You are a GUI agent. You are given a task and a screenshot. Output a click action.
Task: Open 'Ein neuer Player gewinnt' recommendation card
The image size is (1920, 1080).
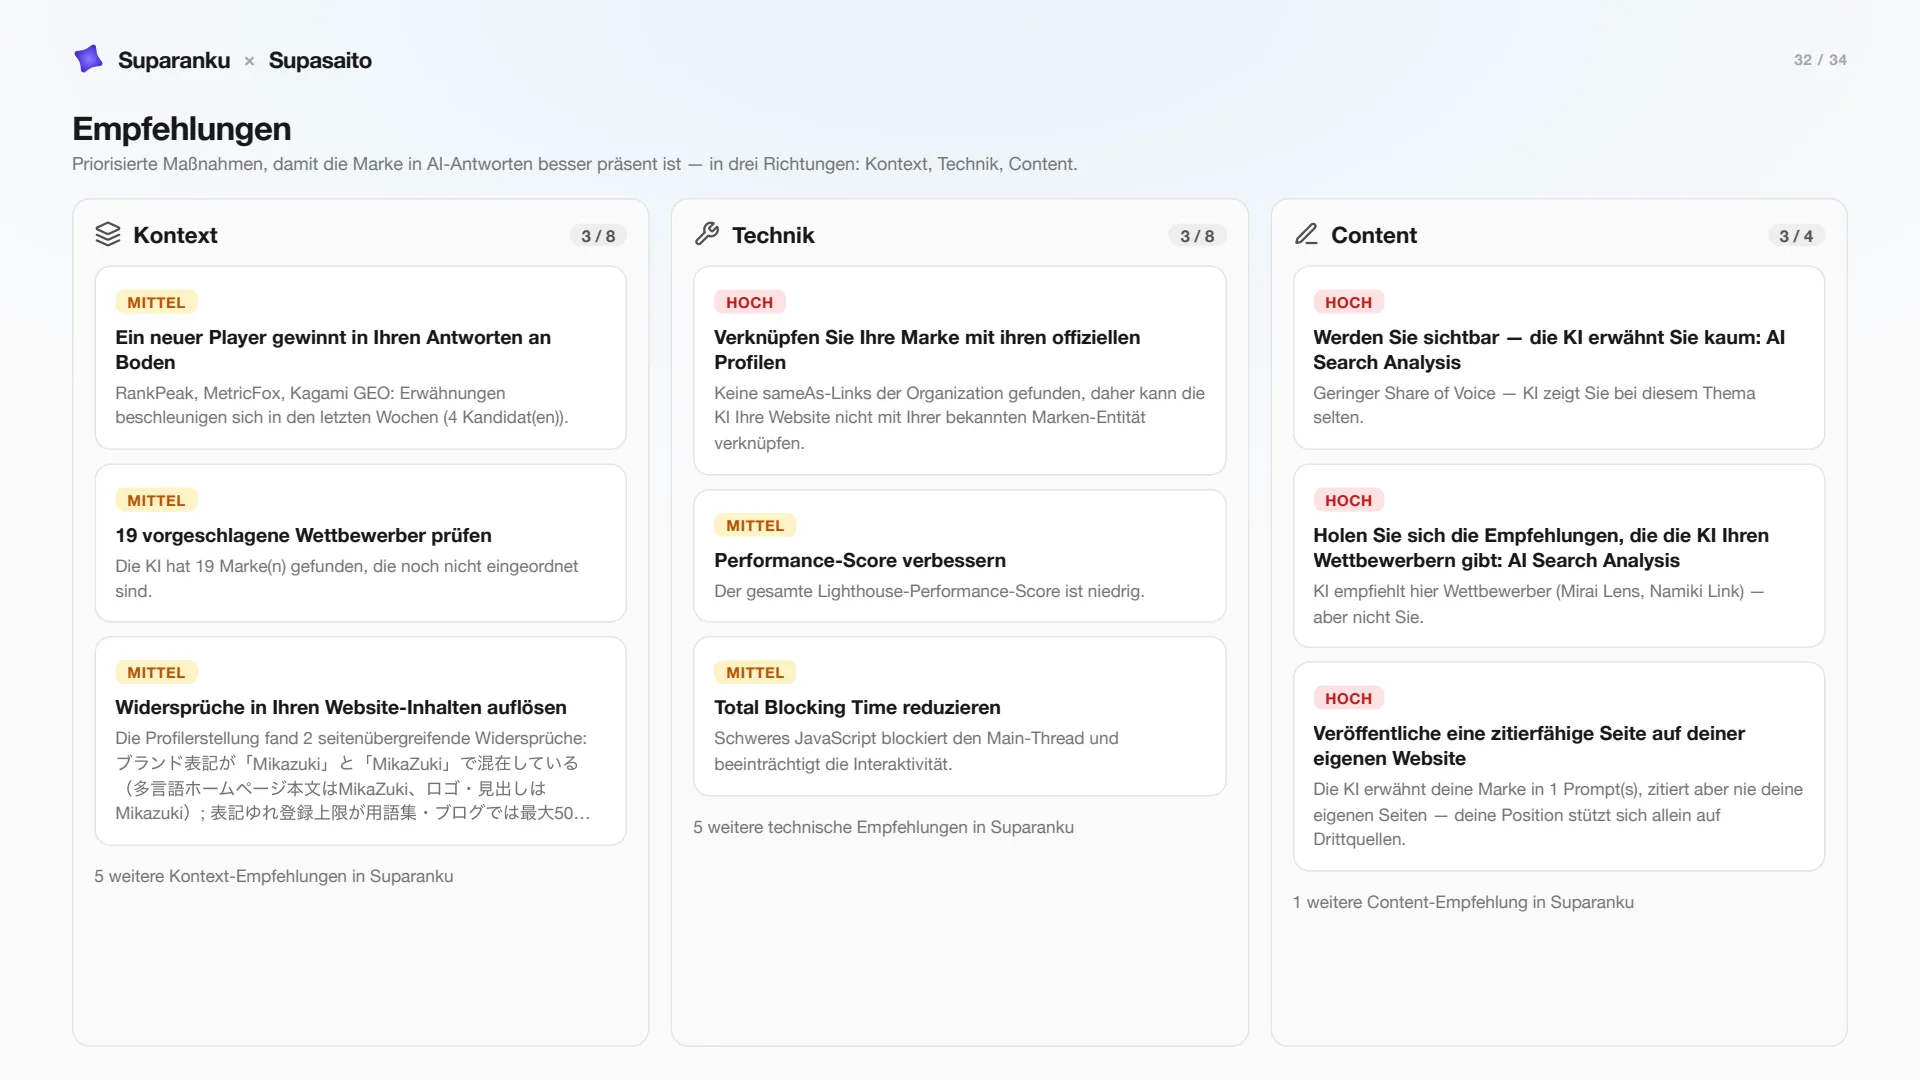(360, 358)
